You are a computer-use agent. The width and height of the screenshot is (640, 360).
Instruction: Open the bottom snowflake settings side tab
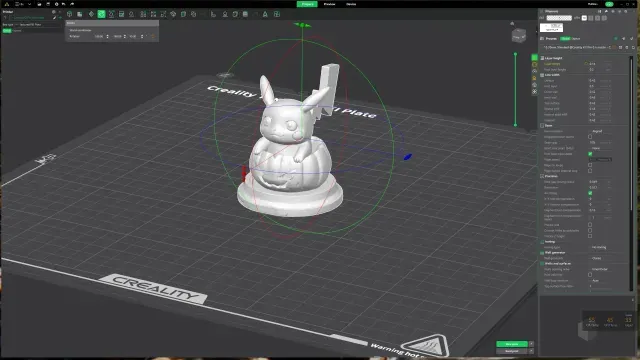click(x=534, y=91)
